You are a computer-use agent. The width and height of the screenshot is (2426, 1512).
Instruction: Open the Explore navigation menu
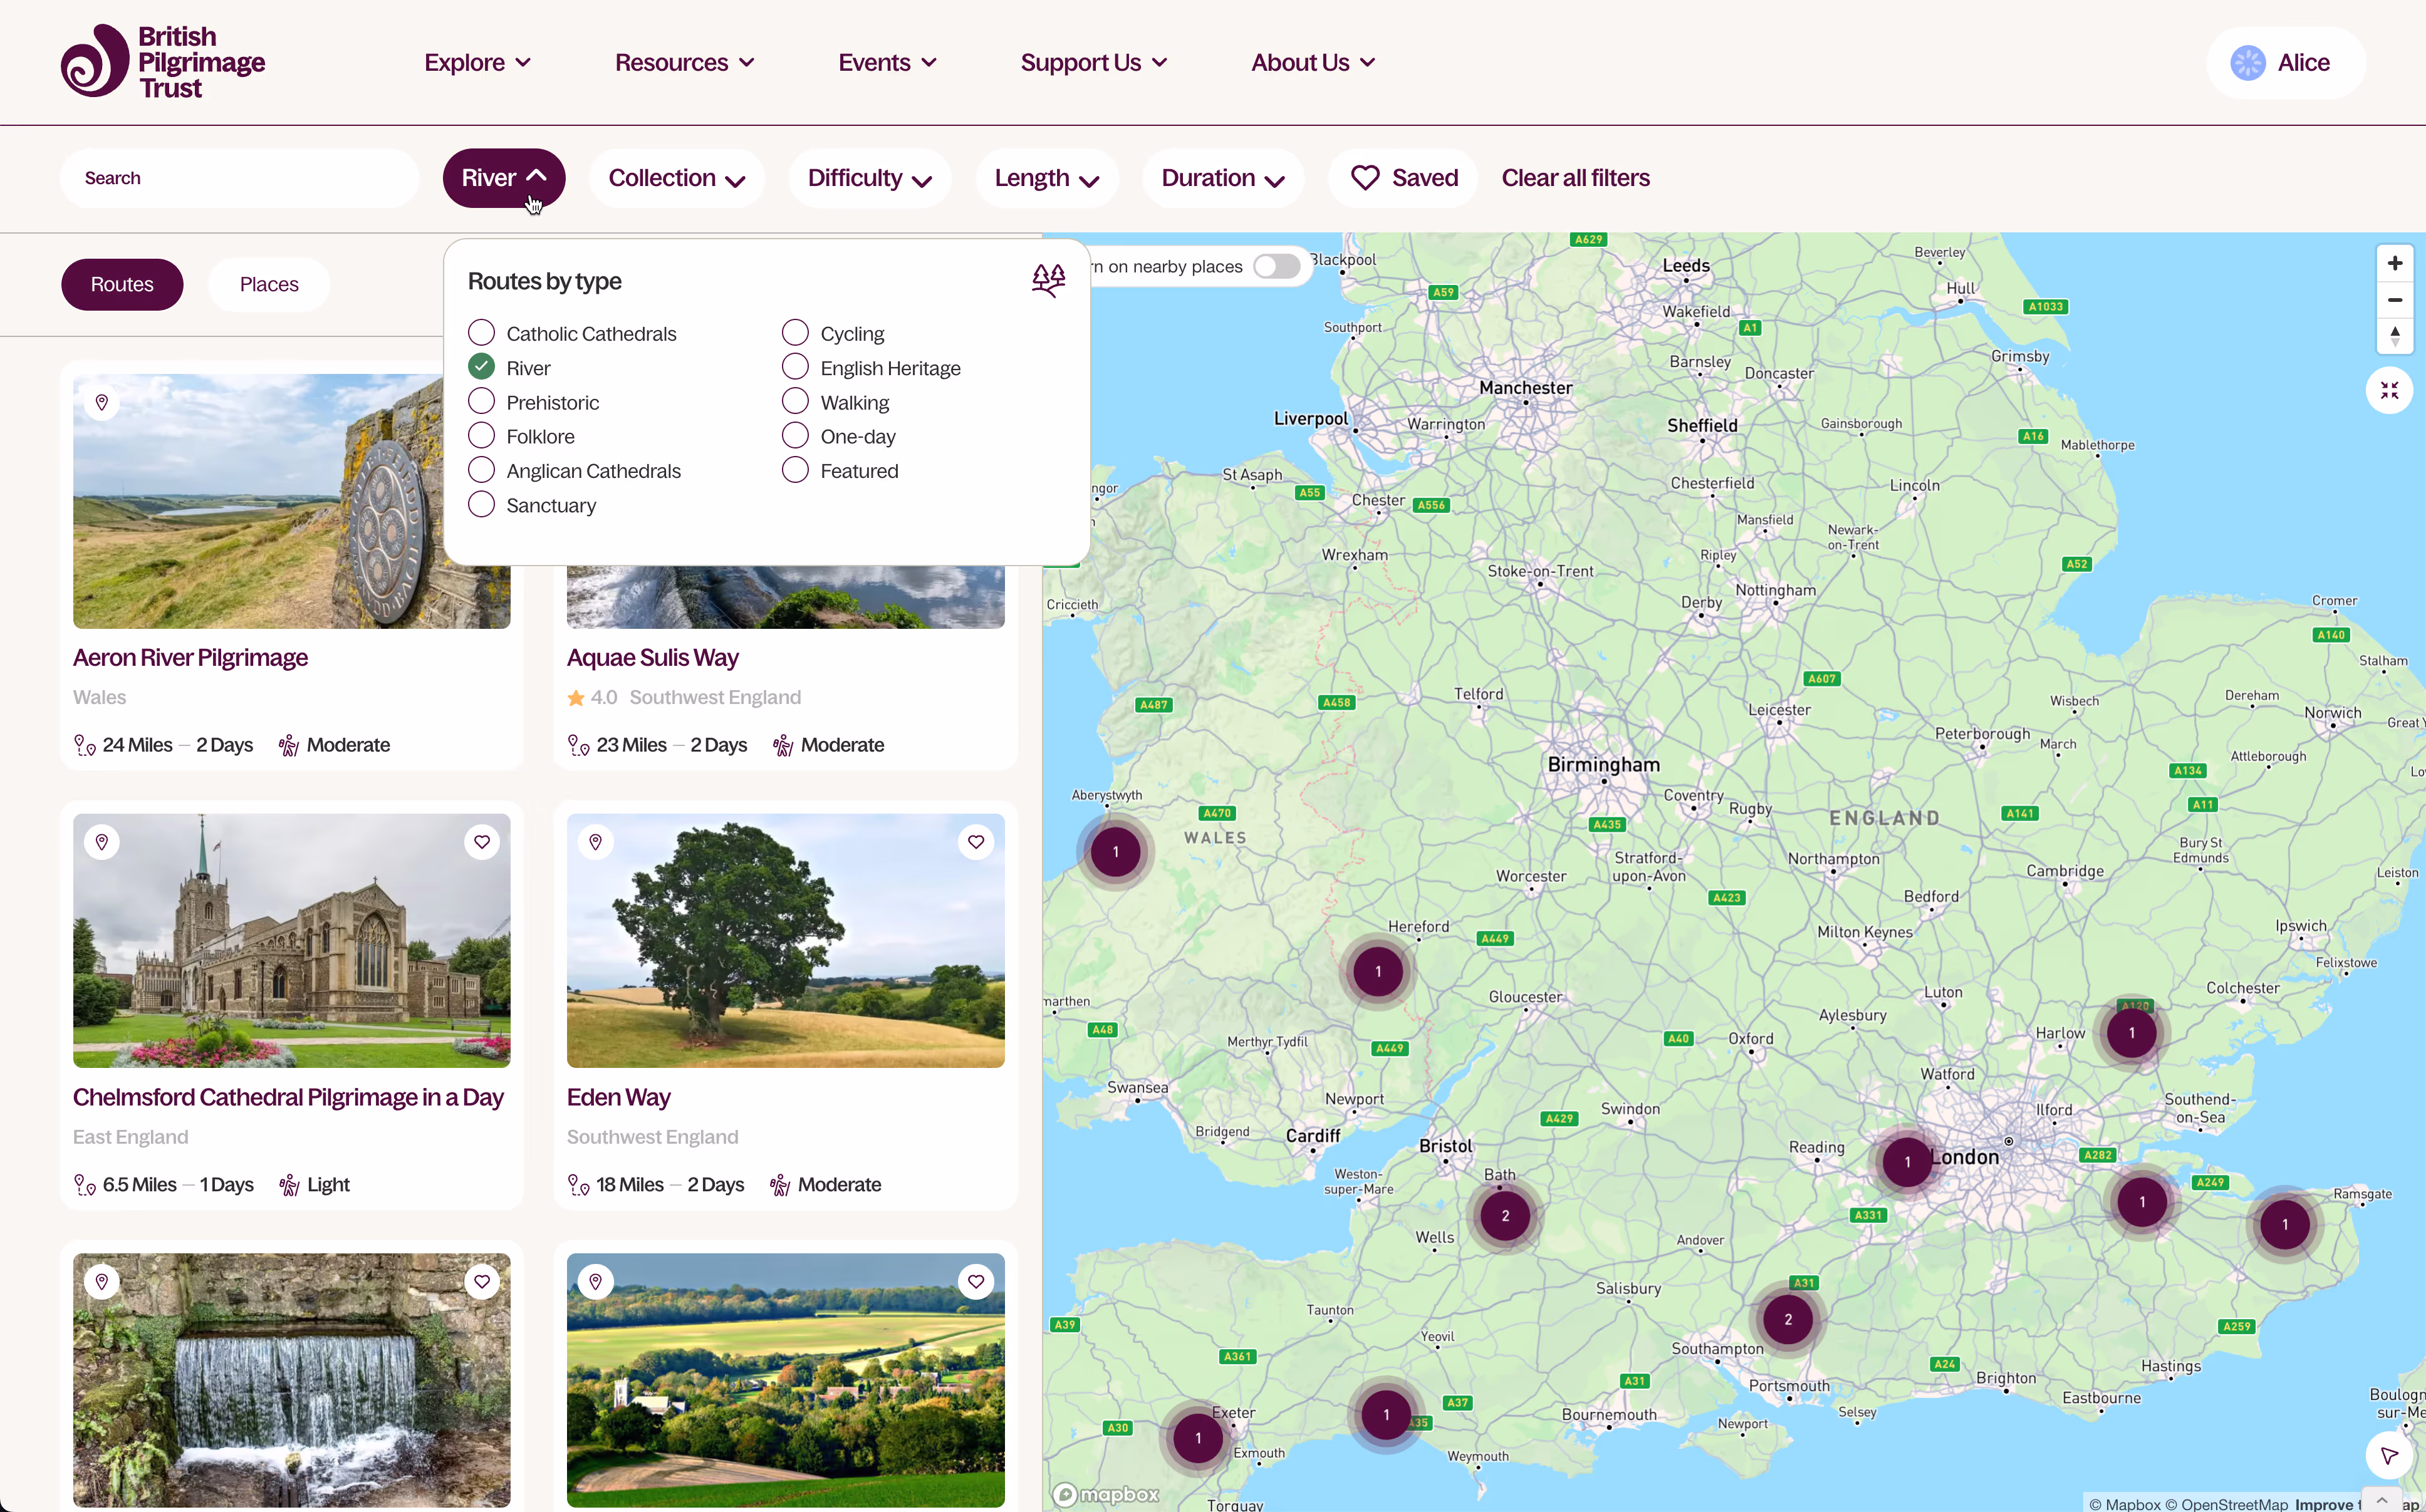(x=477, y=62)
